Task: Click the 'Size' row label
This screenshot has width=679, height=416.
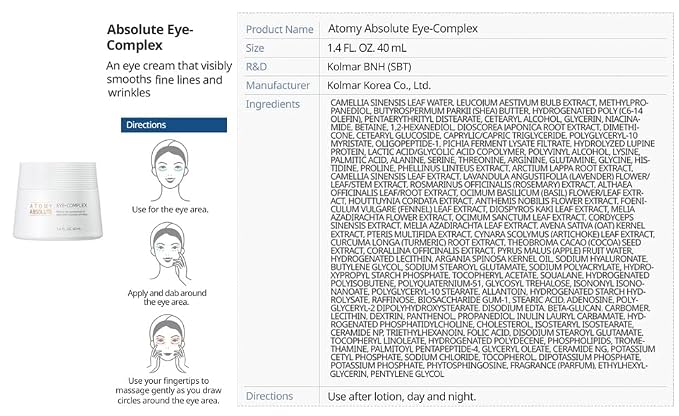Action: [255, 48]
